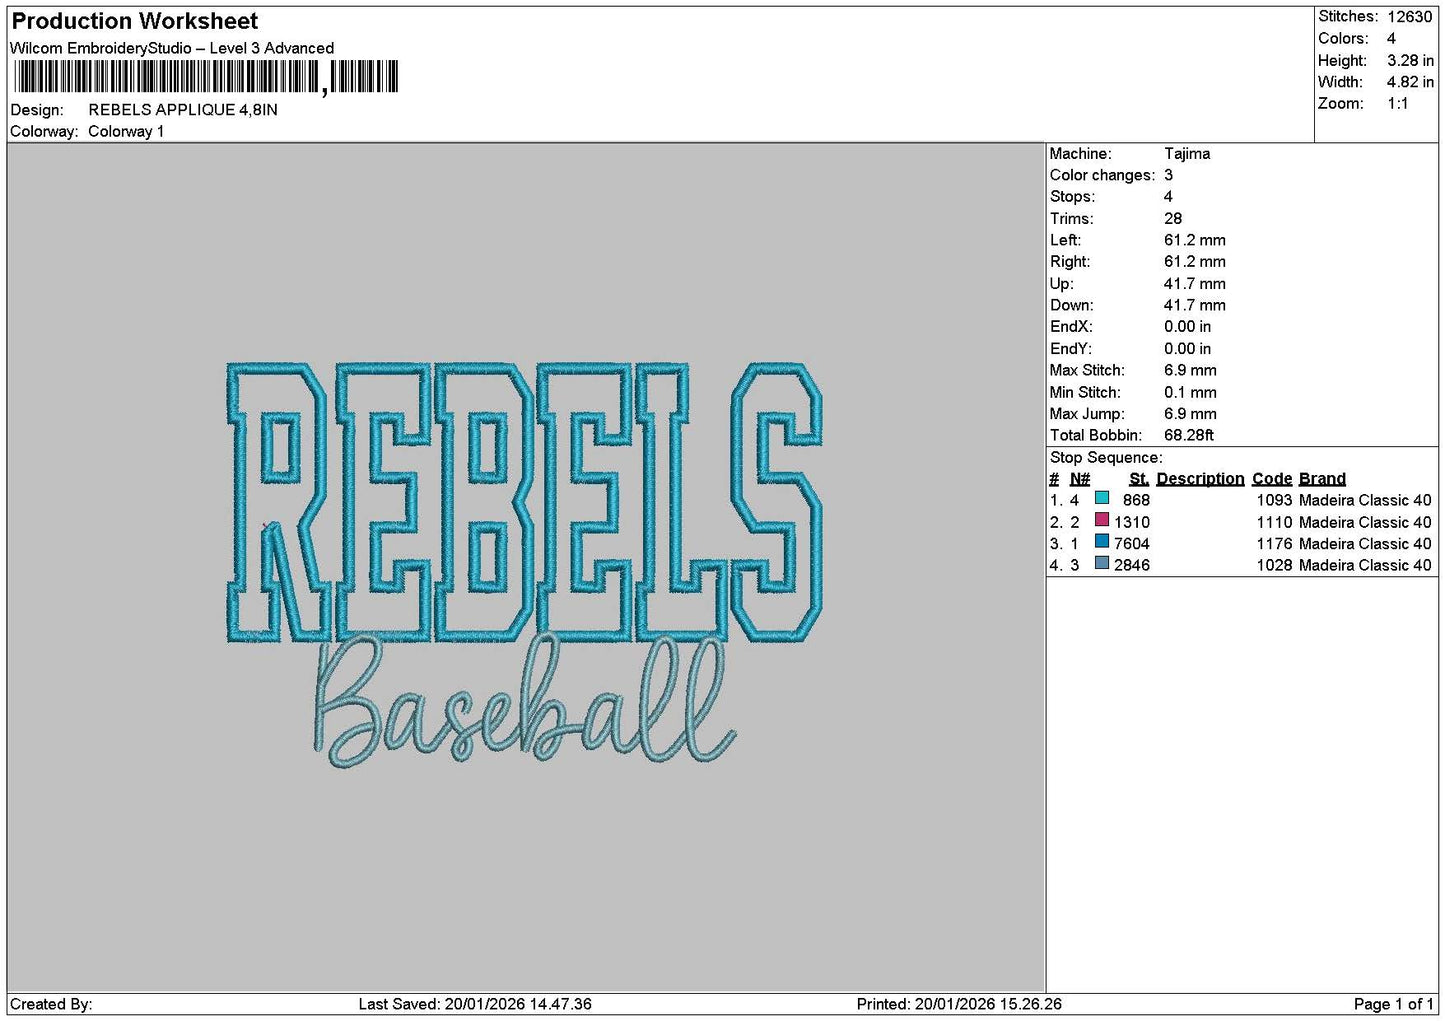
Task: Click 'Wilcom EmbroideryStudio – Level 3 Advanced' text
Action: pyautogui.click(x=172, y=48)
